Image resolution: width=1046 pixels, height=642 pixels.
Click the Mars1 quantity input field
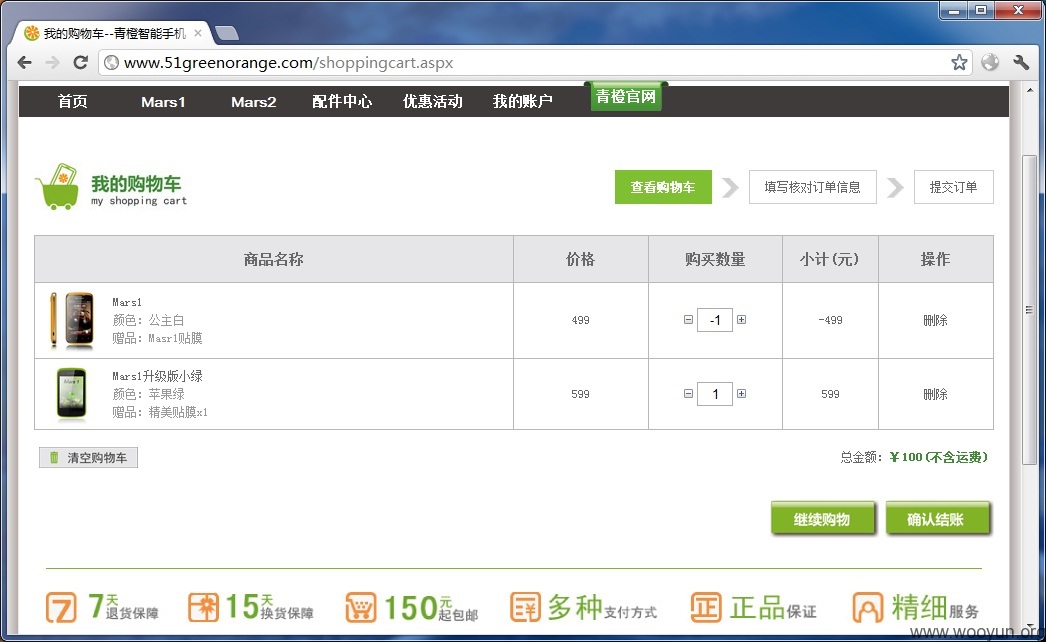tap(715, 320)
